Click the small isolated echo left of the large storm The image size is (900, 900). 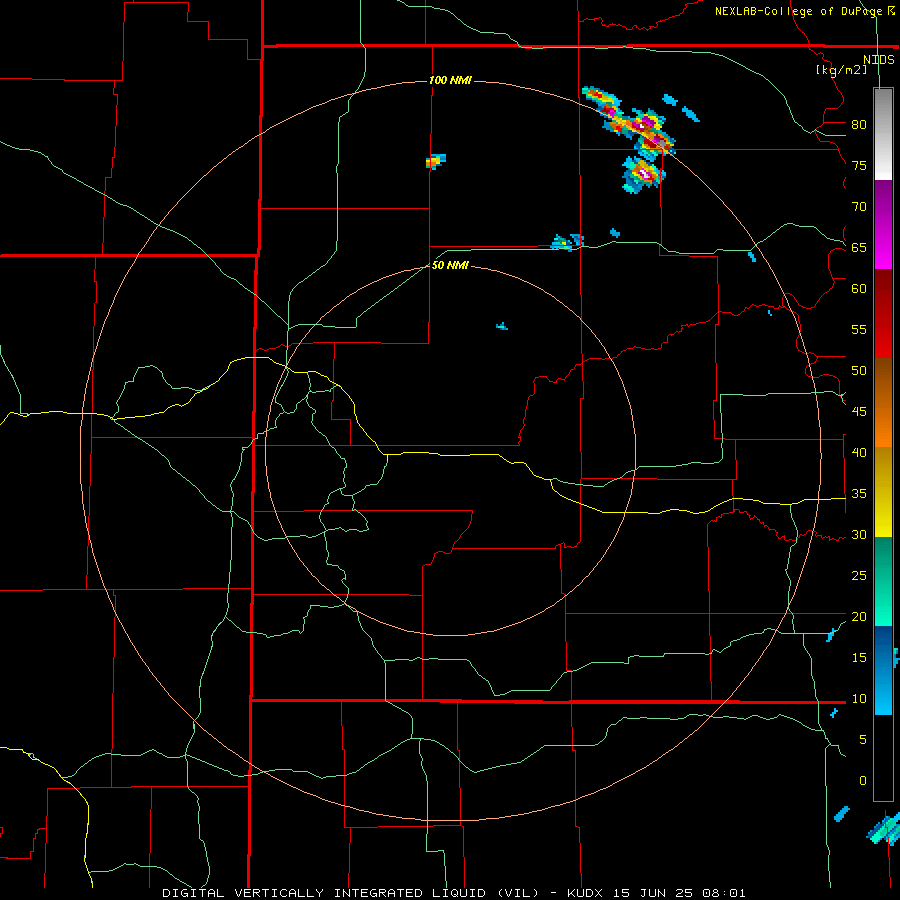coord(436,161)
